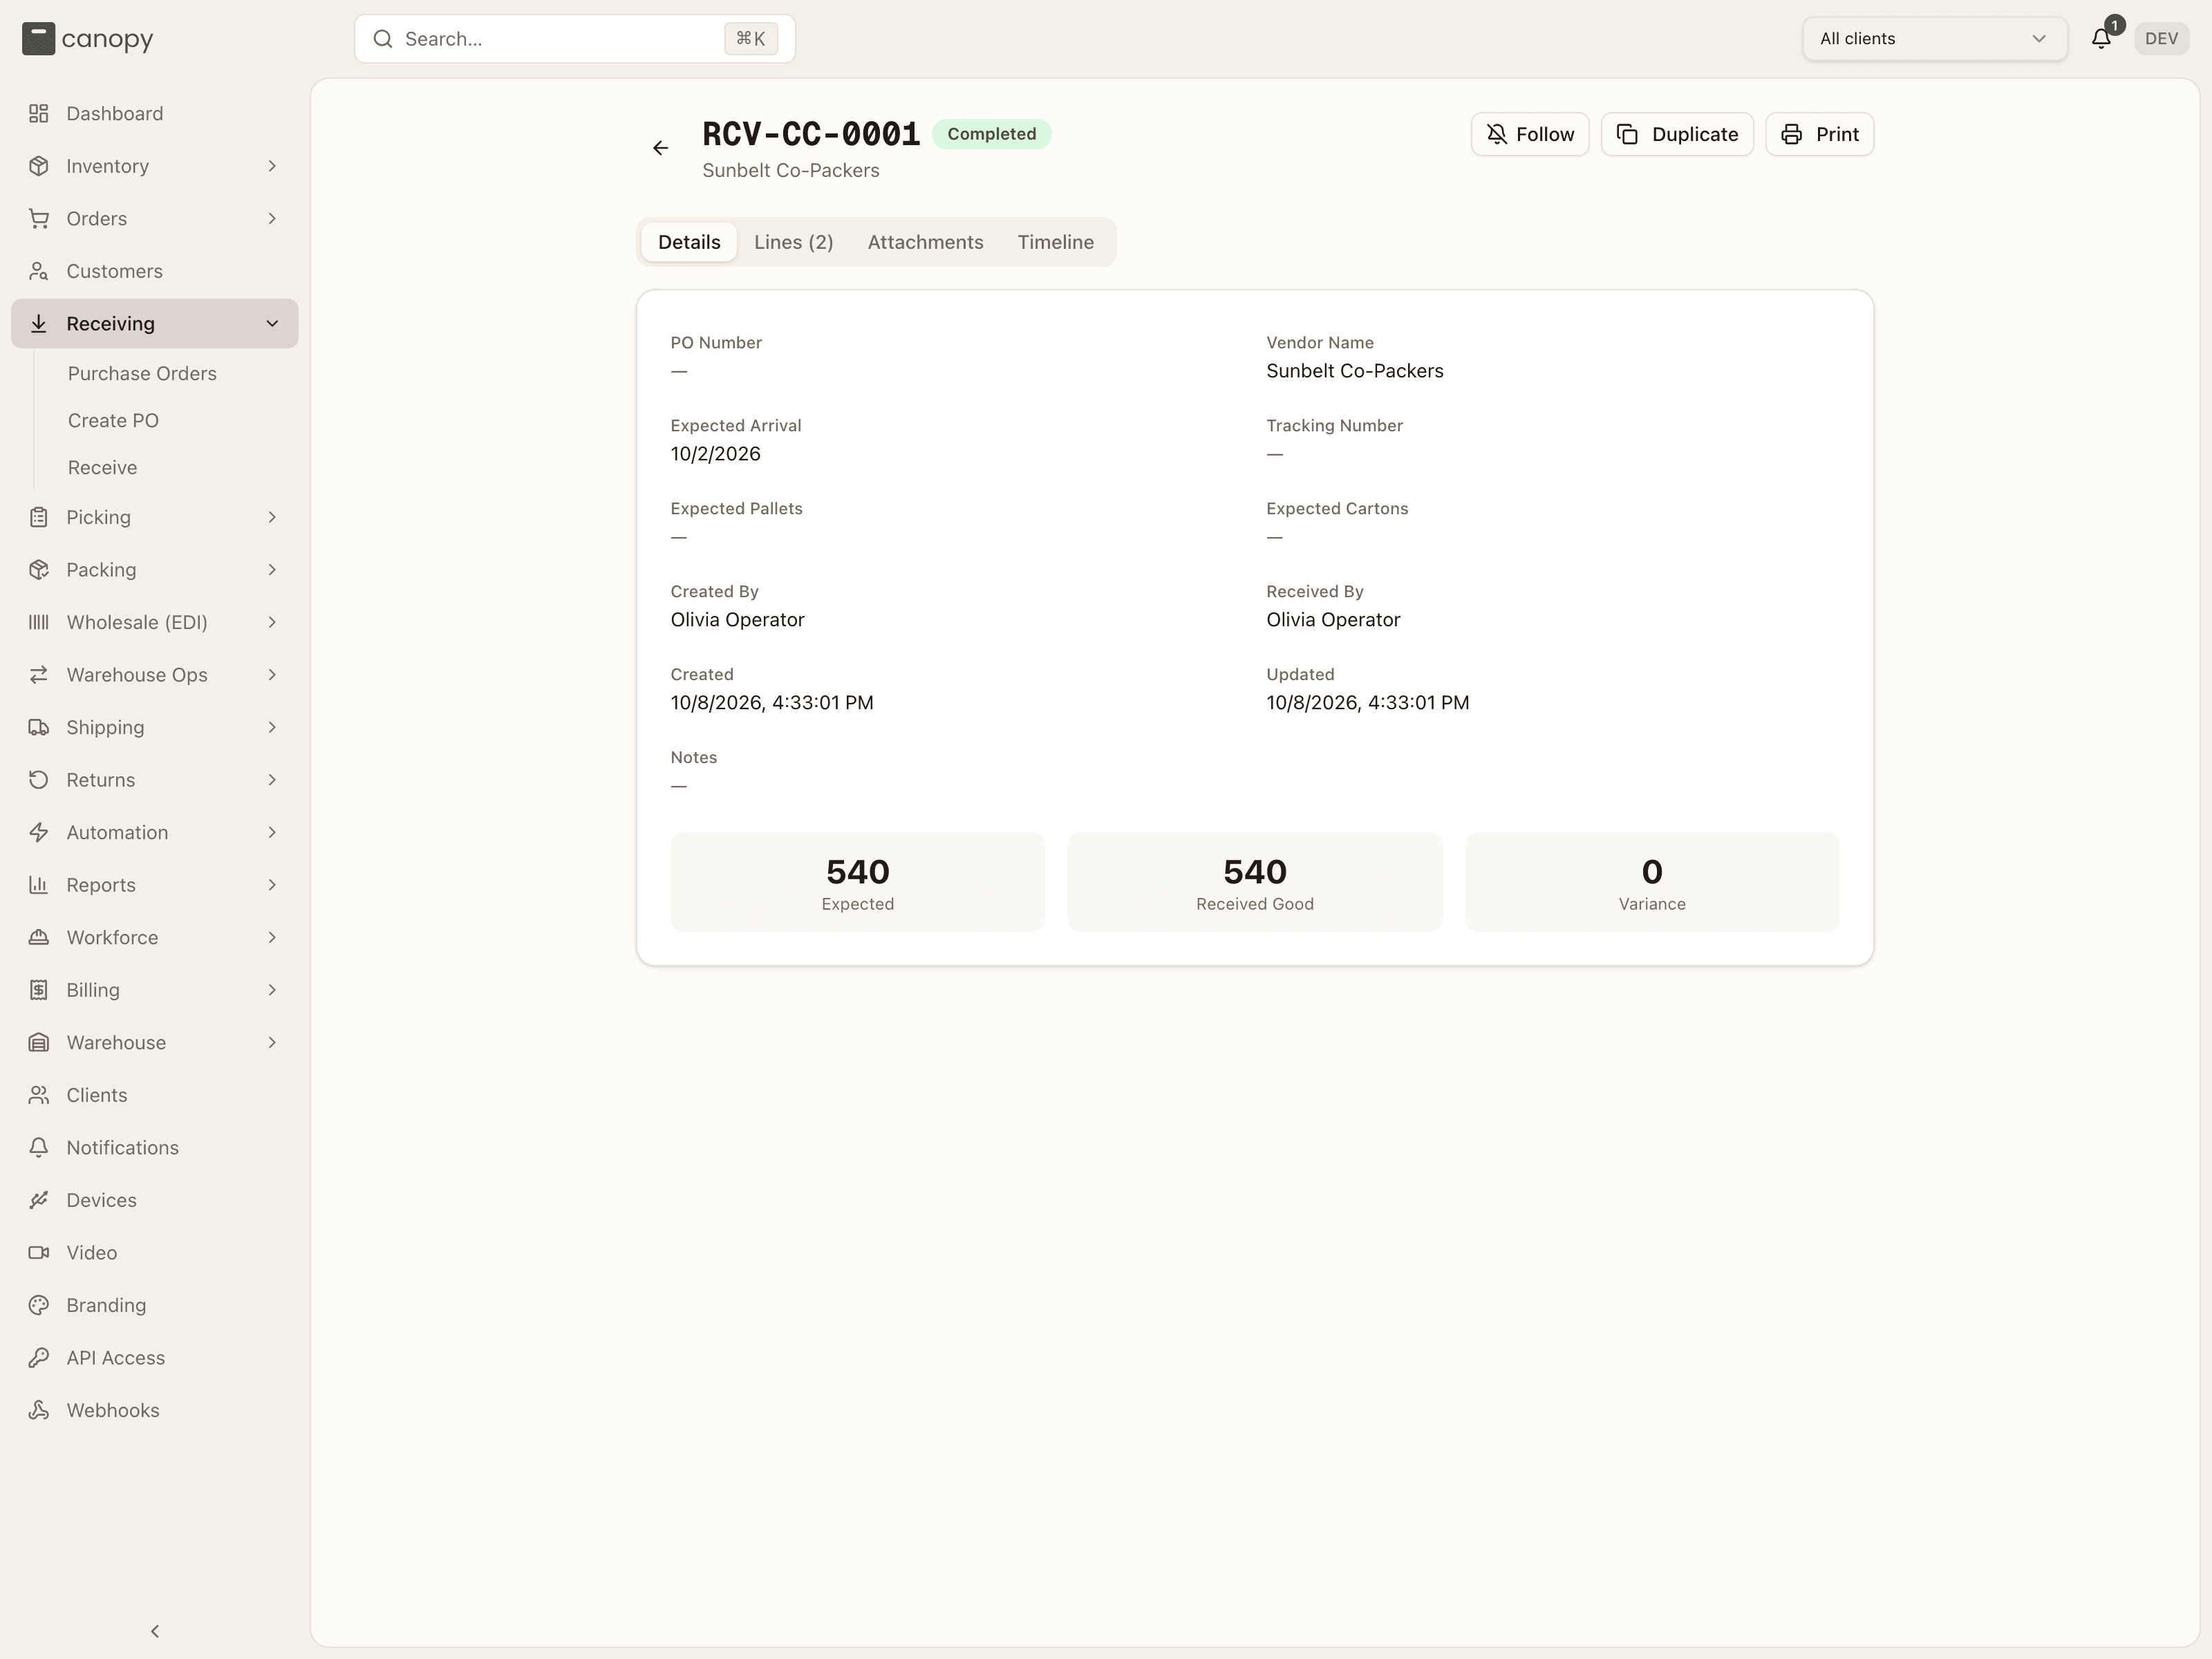Switch to the Attachments tab

[x=925, y=242]
